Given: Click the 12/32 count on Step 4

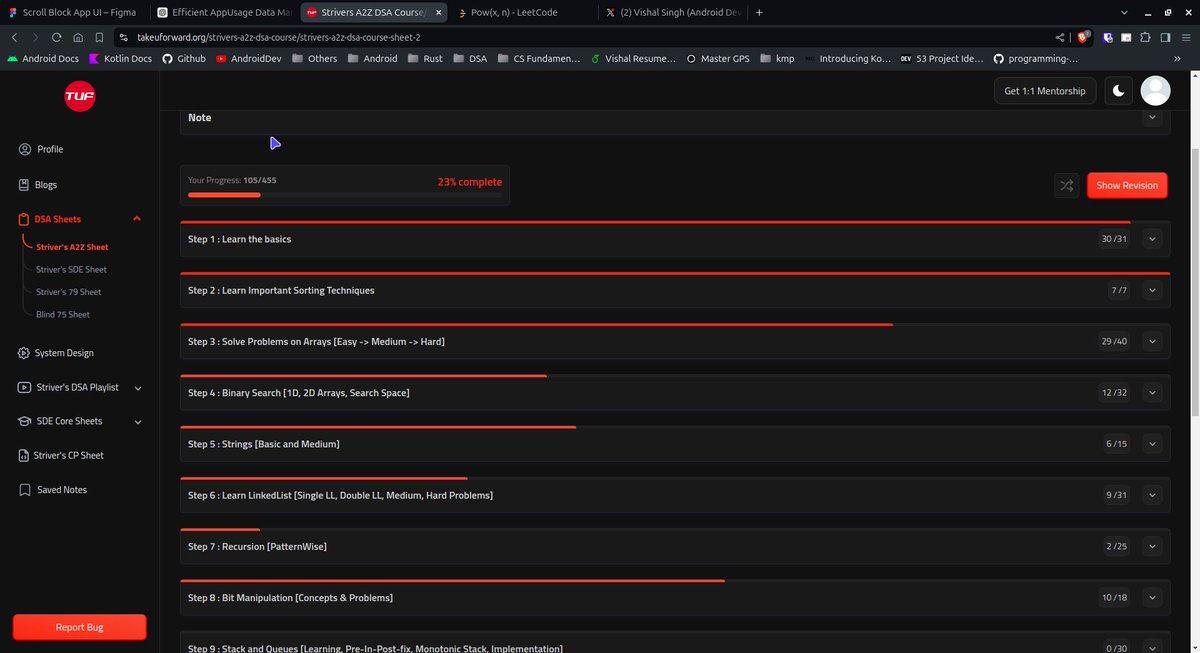Looking at the screenshot, I should point(1114,393).
